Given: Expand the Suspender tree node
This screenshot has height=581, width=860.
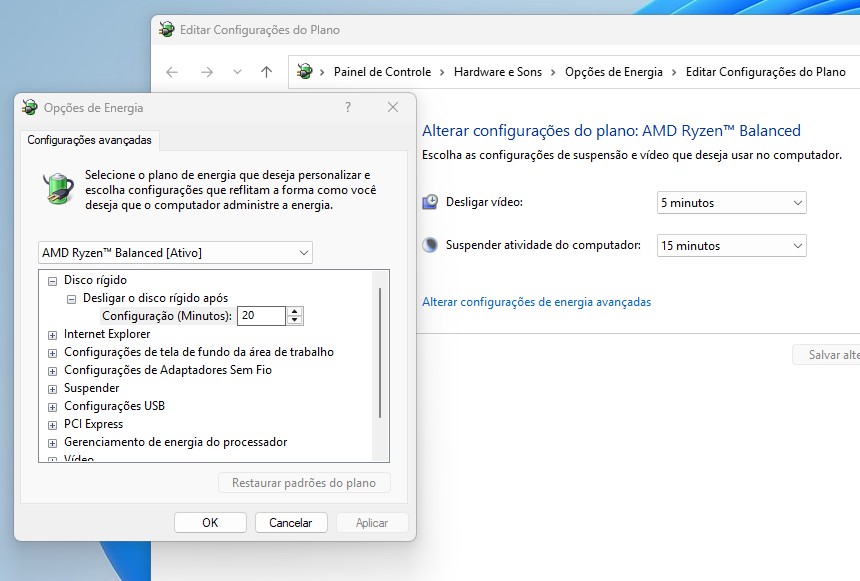Looking at the screenshot, I should 52,390.
